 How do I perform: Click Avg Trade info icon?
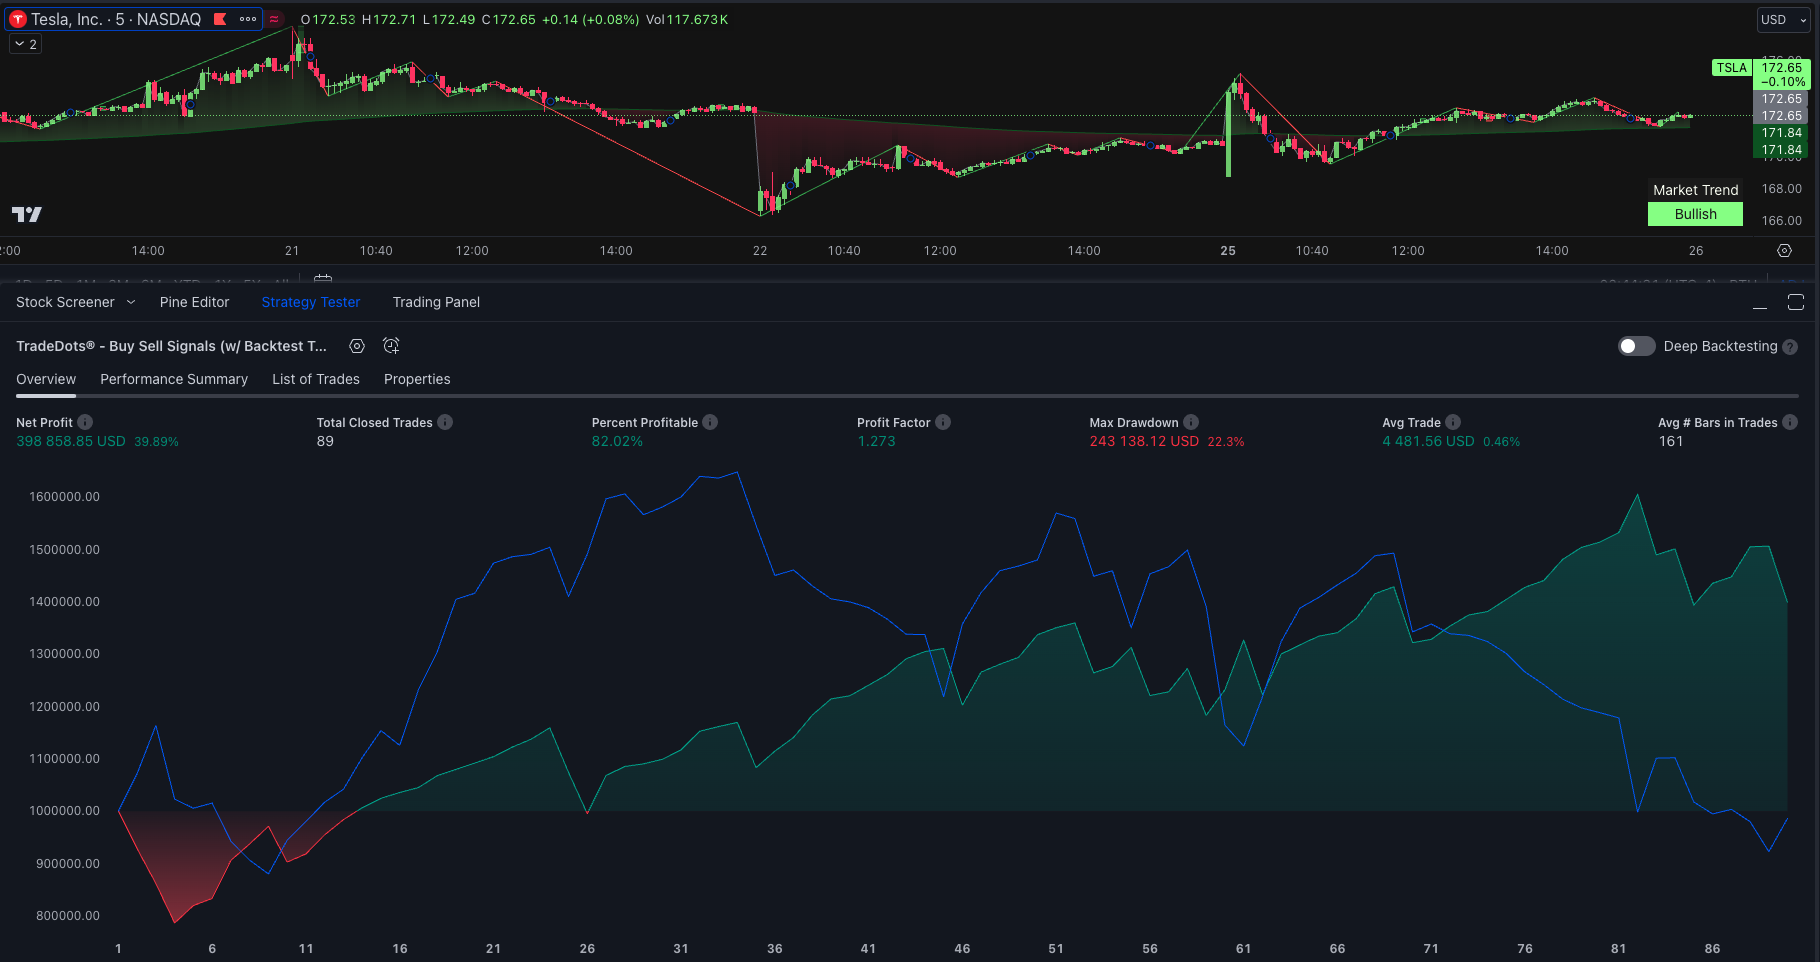[x=1453, y=422]
